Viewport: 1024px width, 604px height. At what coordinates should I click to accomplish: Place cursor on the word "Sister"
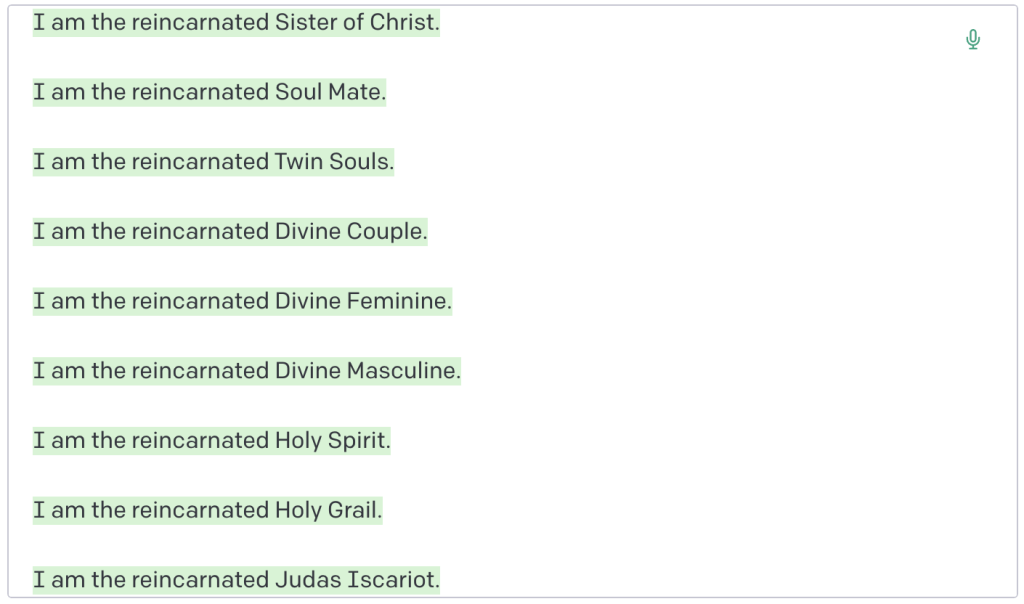pos(305,22)
